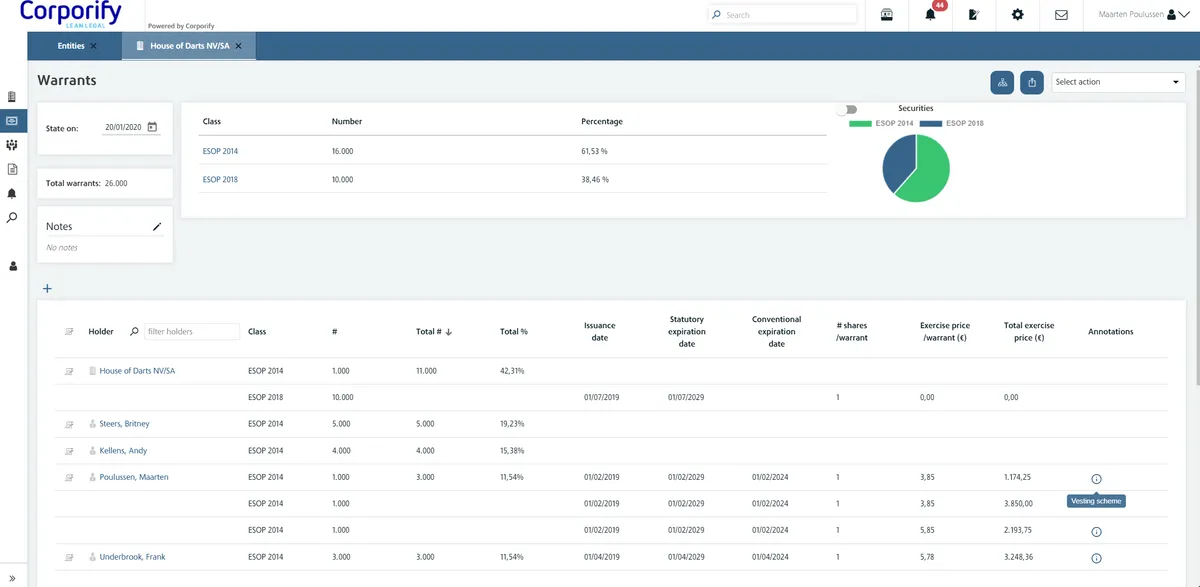Open the State on date picker calendar
Image resolution: width=1200 pixels, height=587 pixels.
(152, 127)
